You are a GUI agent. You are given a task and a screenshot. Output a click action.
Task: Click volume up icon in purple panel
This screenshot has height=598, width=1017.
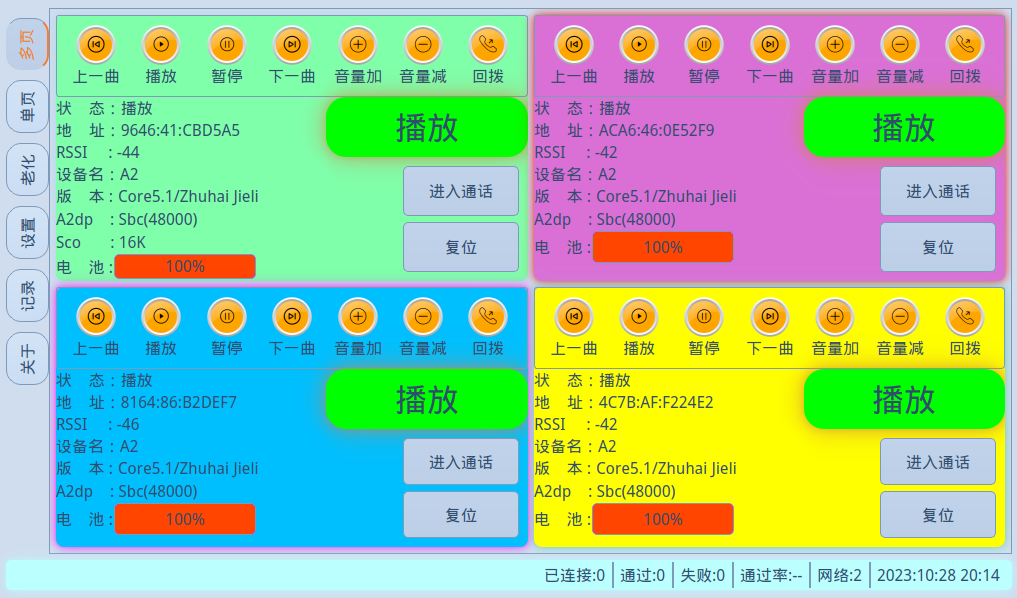[835, 45]
